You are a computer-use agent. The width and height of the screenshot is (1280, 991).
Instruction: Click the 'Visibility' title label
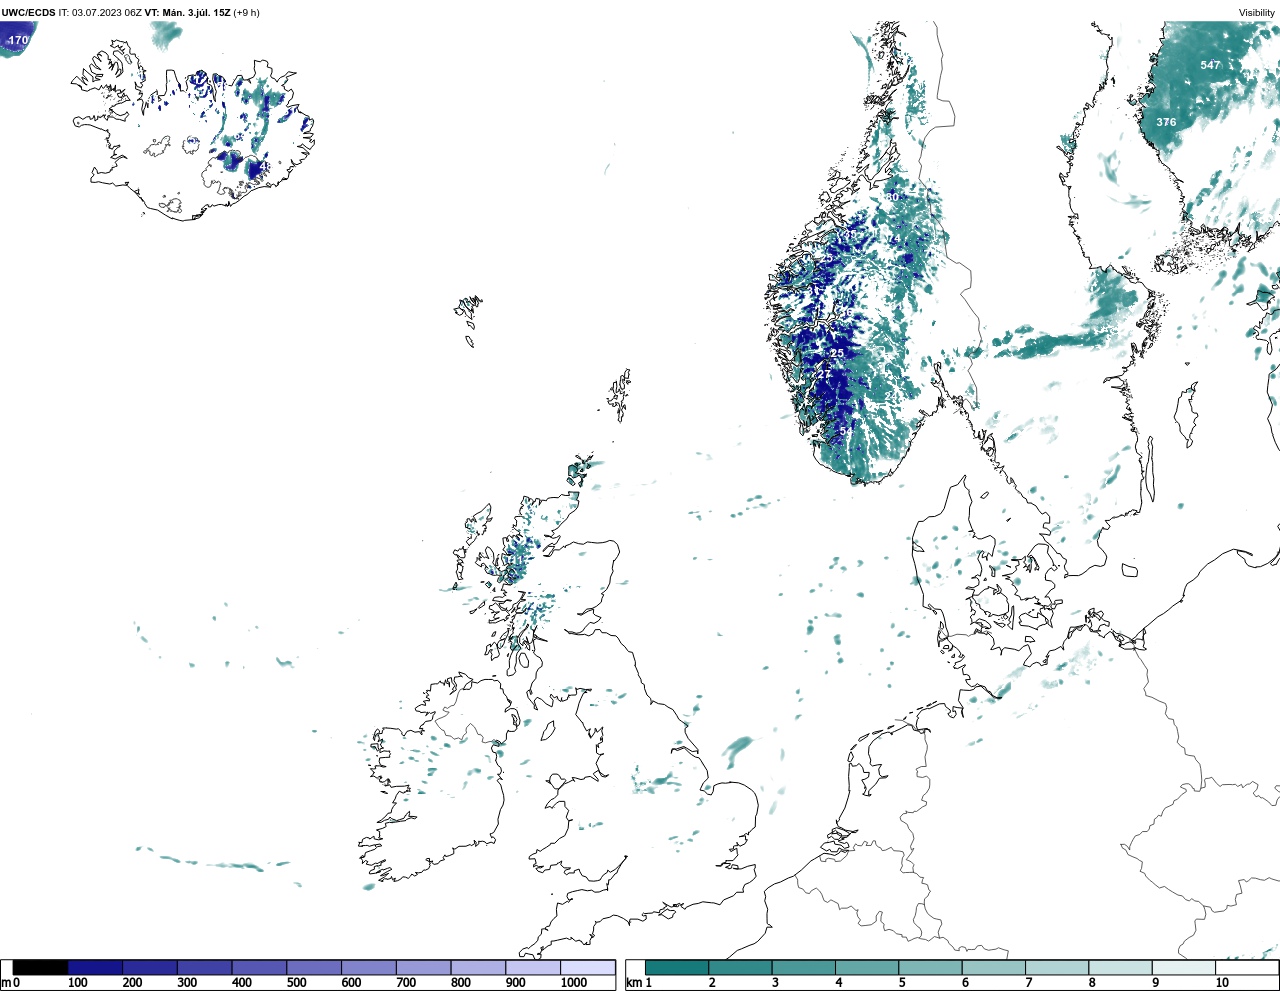[1257, 13]
